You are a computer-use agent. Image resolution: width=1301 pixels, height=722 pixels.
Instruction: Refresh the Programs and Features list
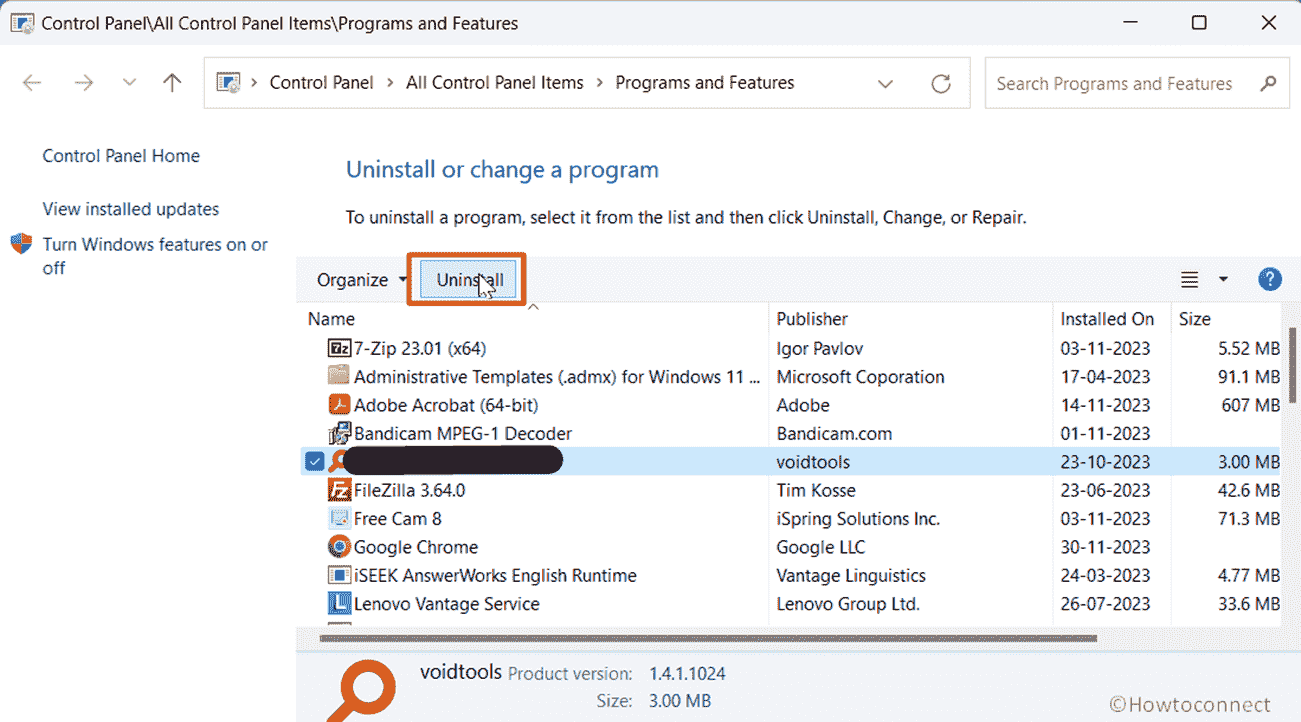(x=941, y=84)
